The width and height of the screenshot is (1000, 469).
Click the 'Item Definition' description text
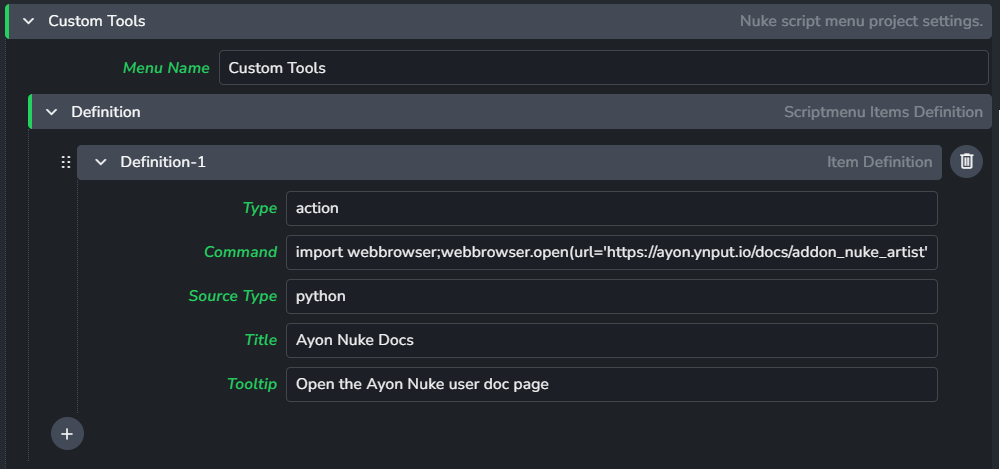pyautogui.click(x=879, y=162)
